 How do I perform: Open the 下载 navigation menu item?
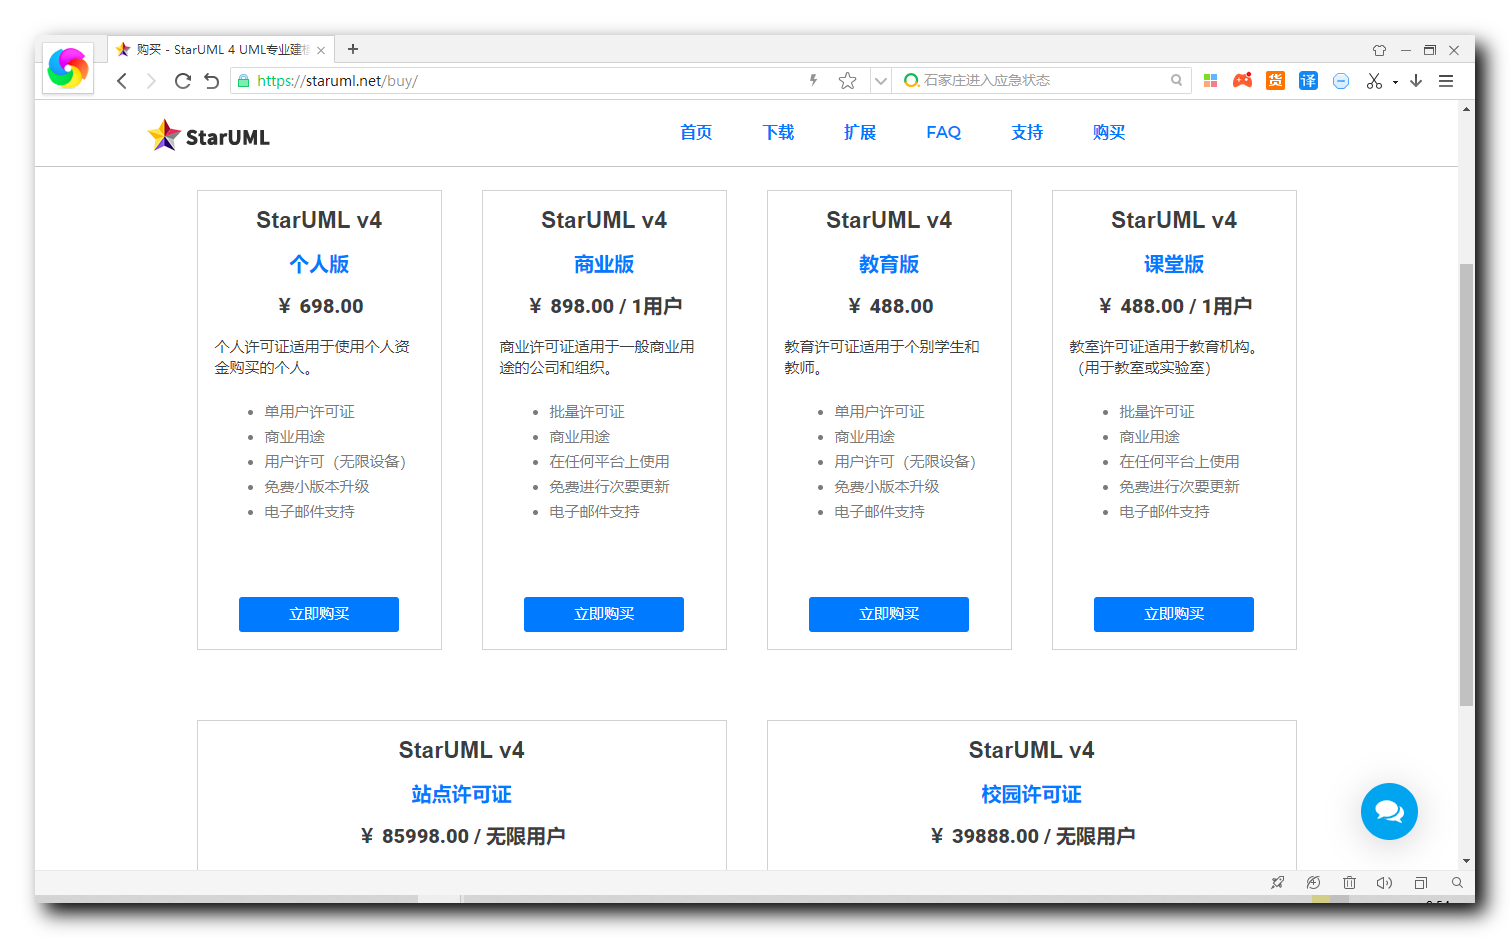tap(778, 132)
